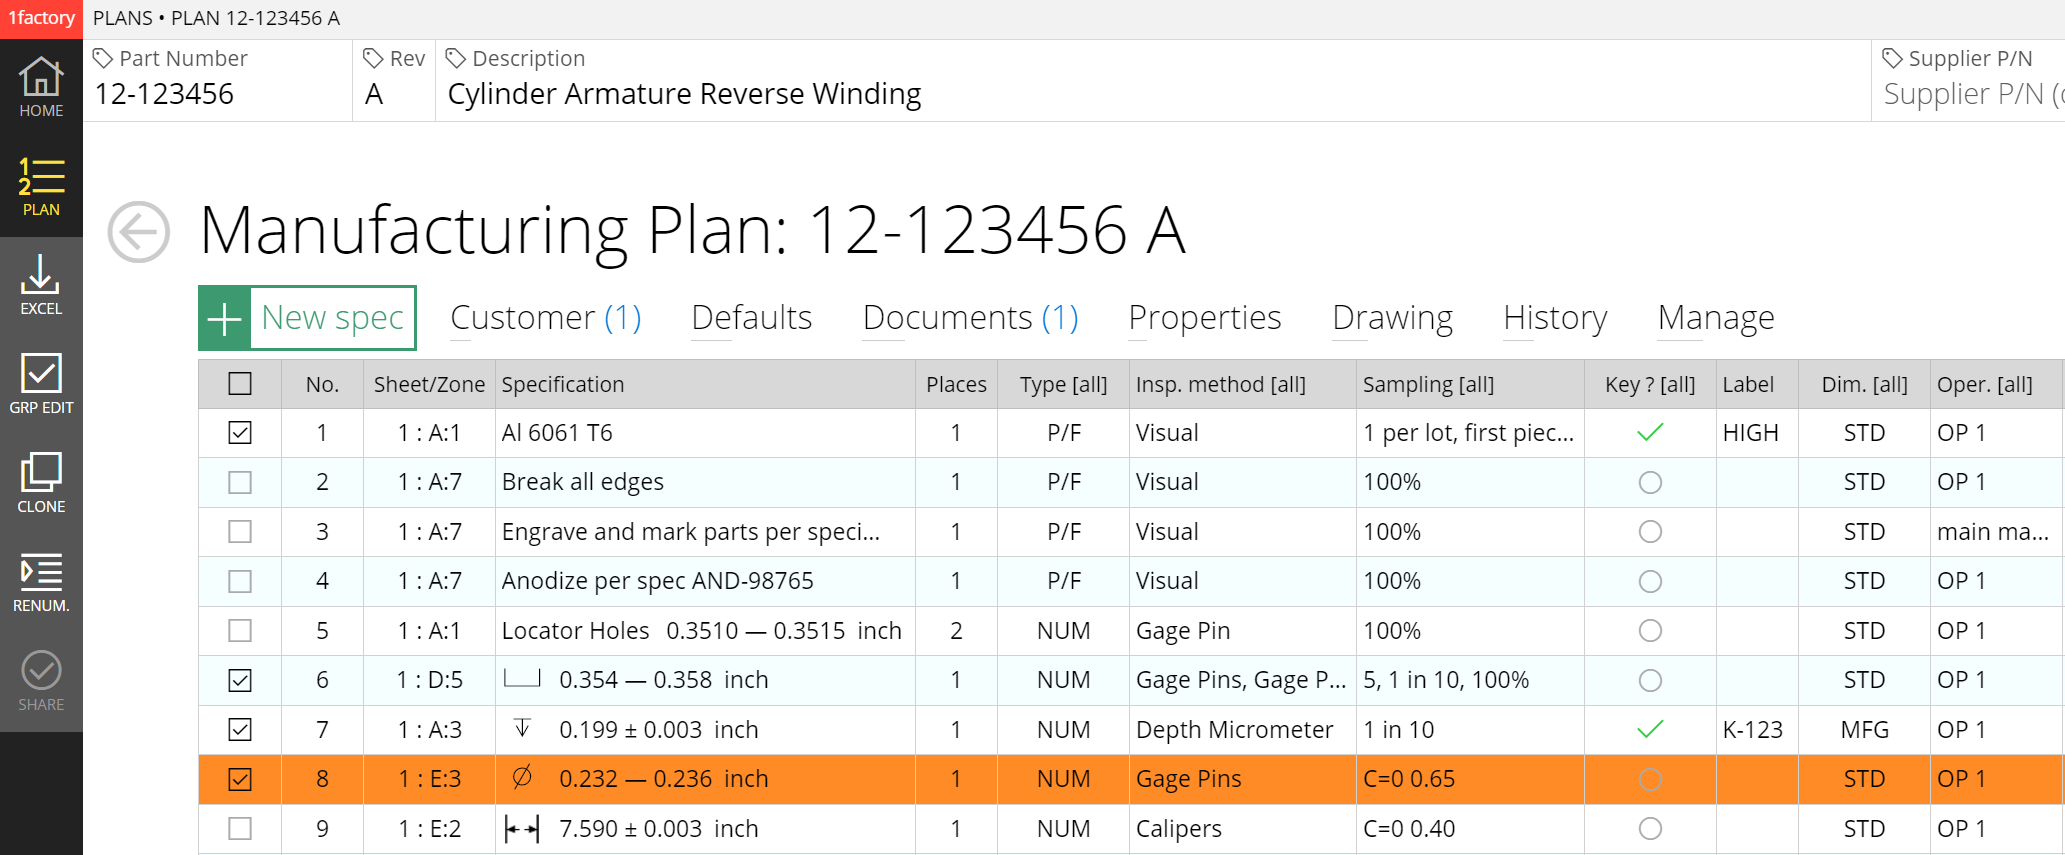Export the plan to Excel
2065x855 pixels.
41,286
